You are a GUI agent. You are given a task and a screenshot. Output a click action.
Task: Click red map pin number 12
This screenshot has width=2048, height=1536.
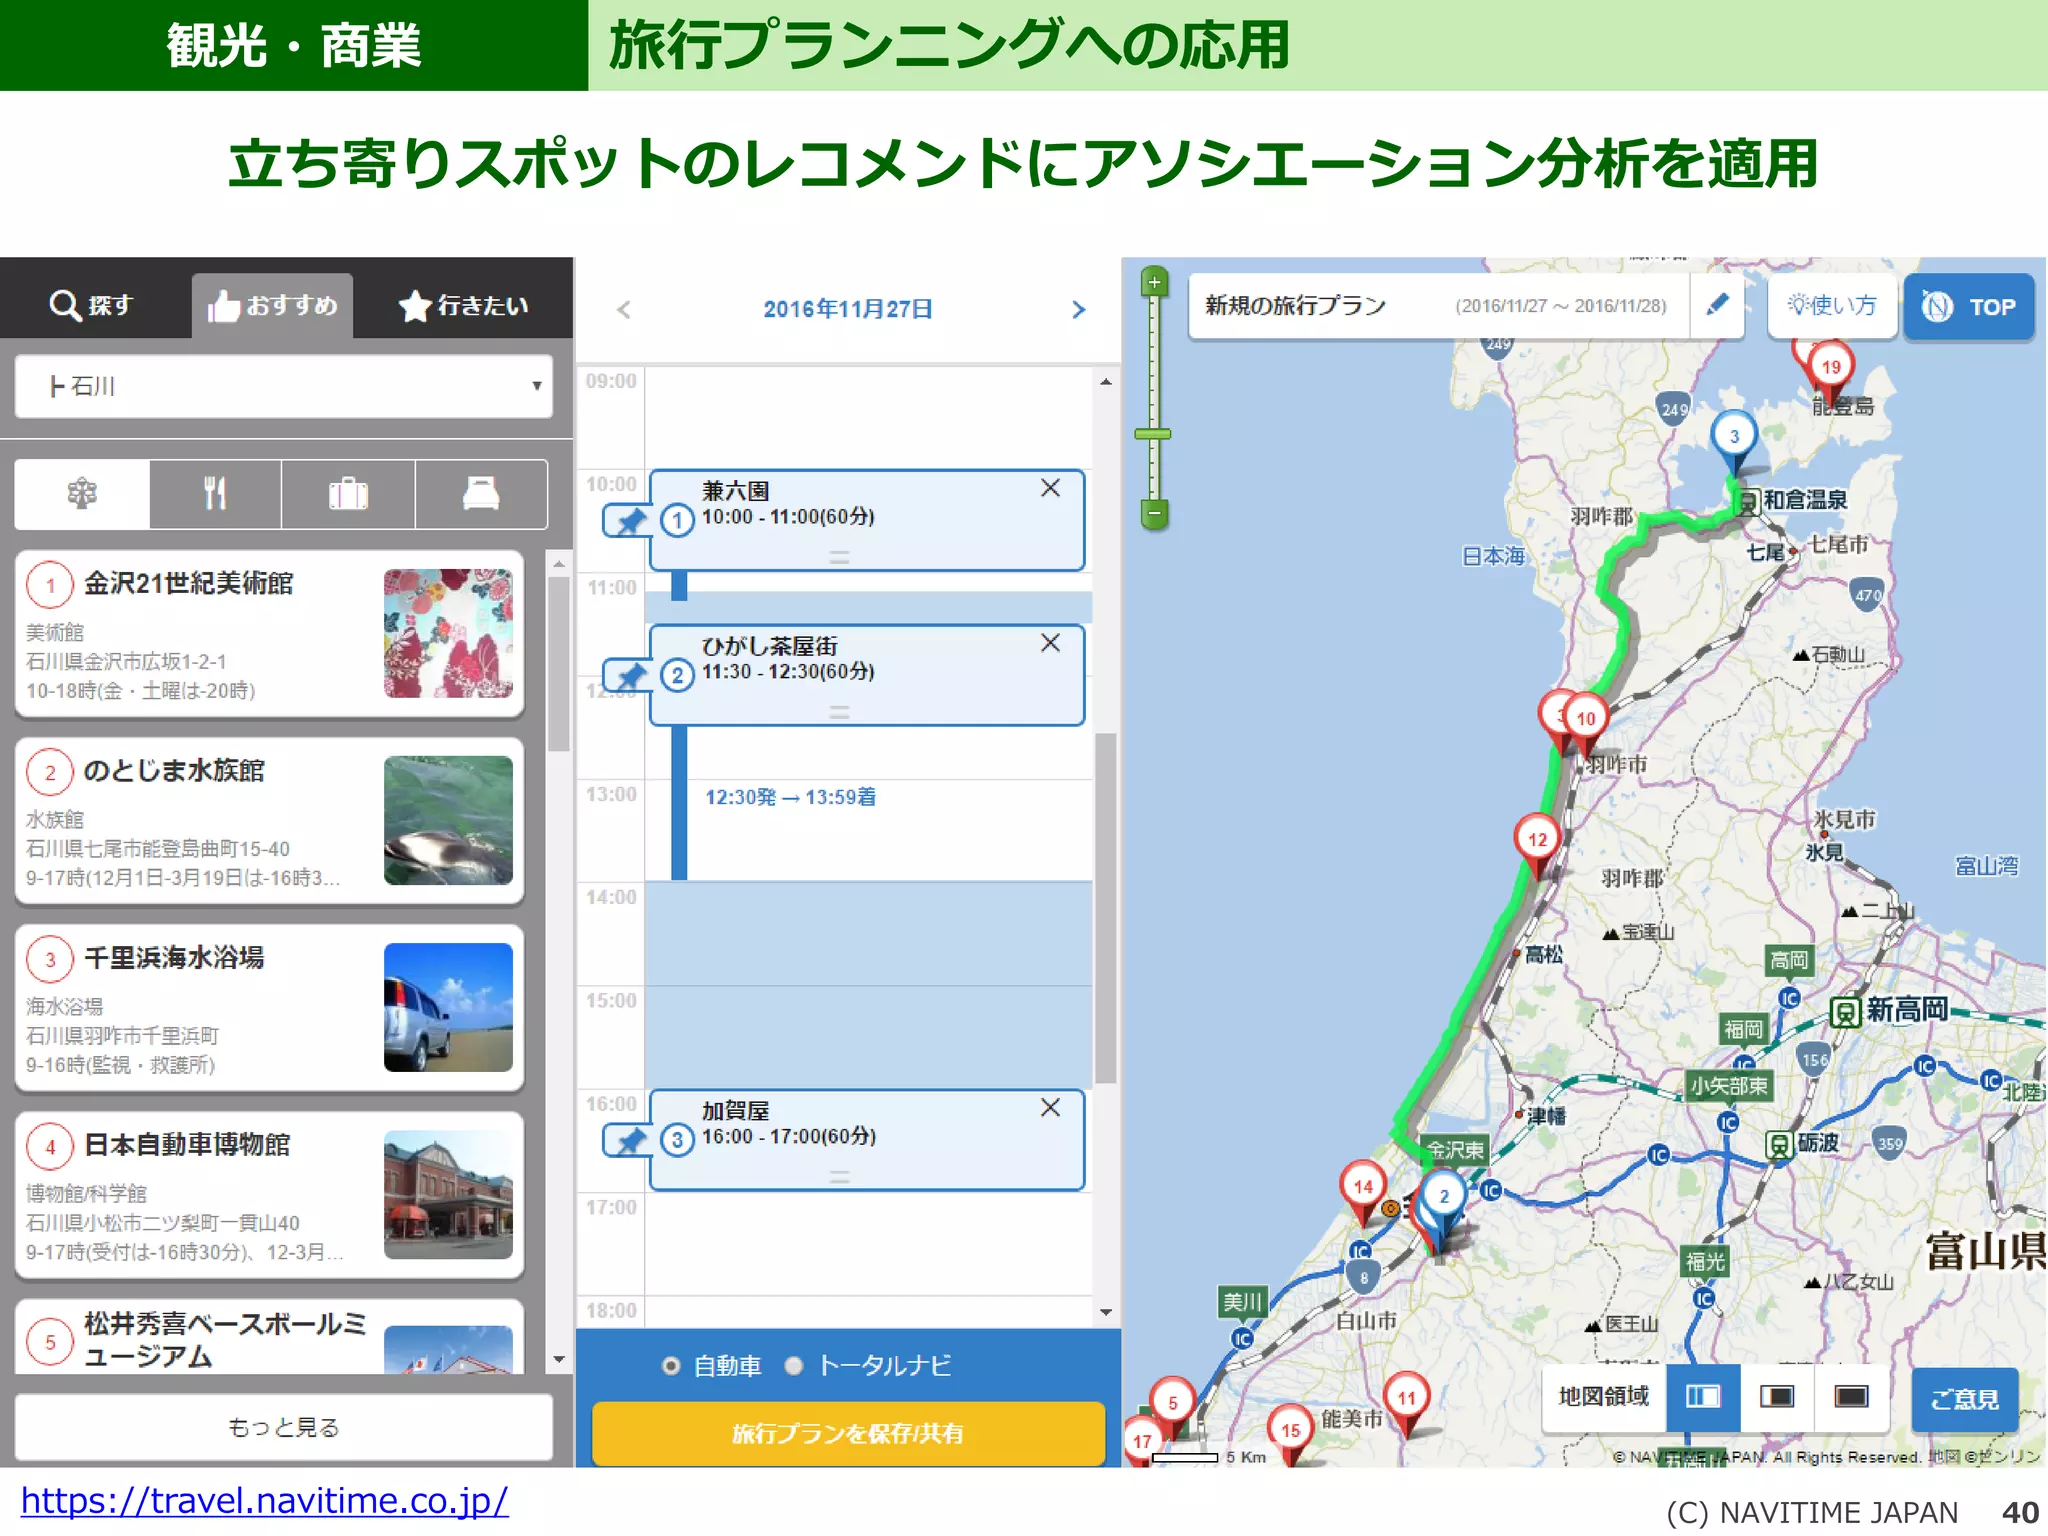click(x=1537, y=841)
